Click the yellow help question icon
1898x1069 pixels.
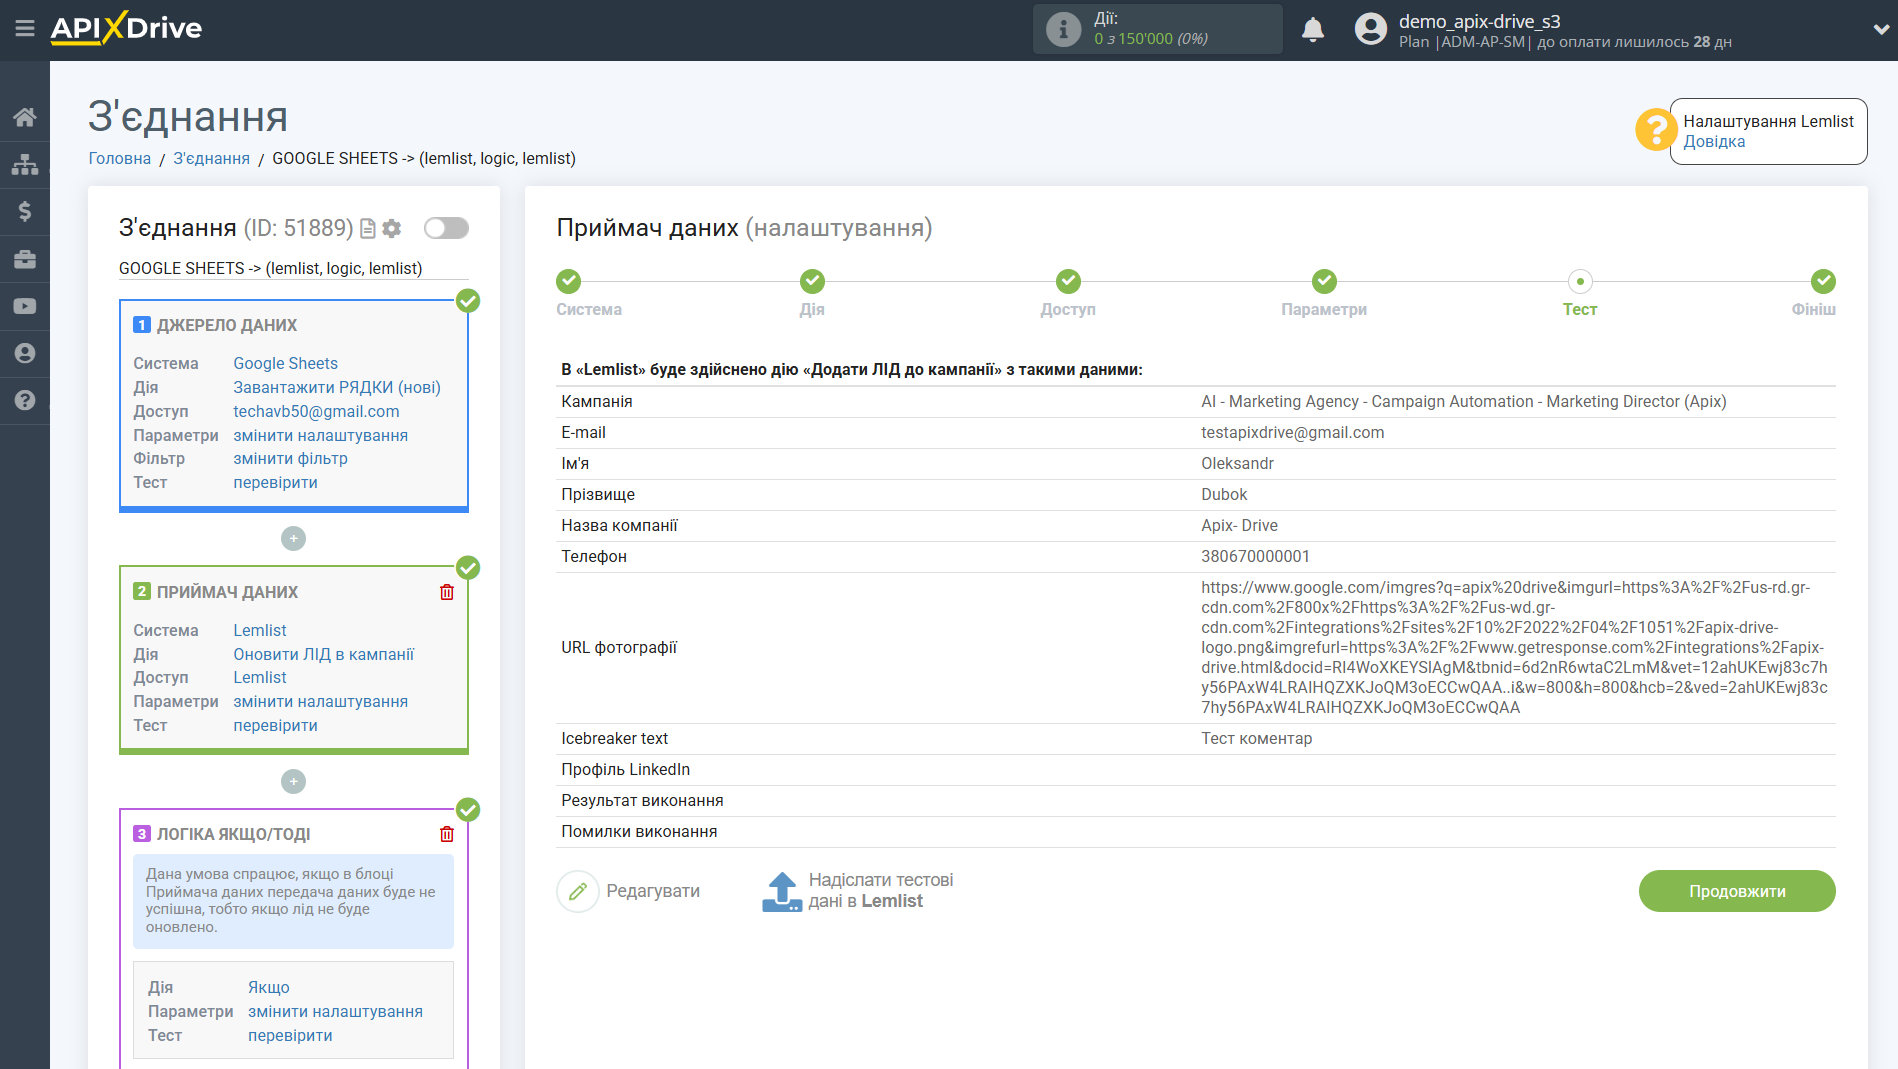(x=1656, y=130)
